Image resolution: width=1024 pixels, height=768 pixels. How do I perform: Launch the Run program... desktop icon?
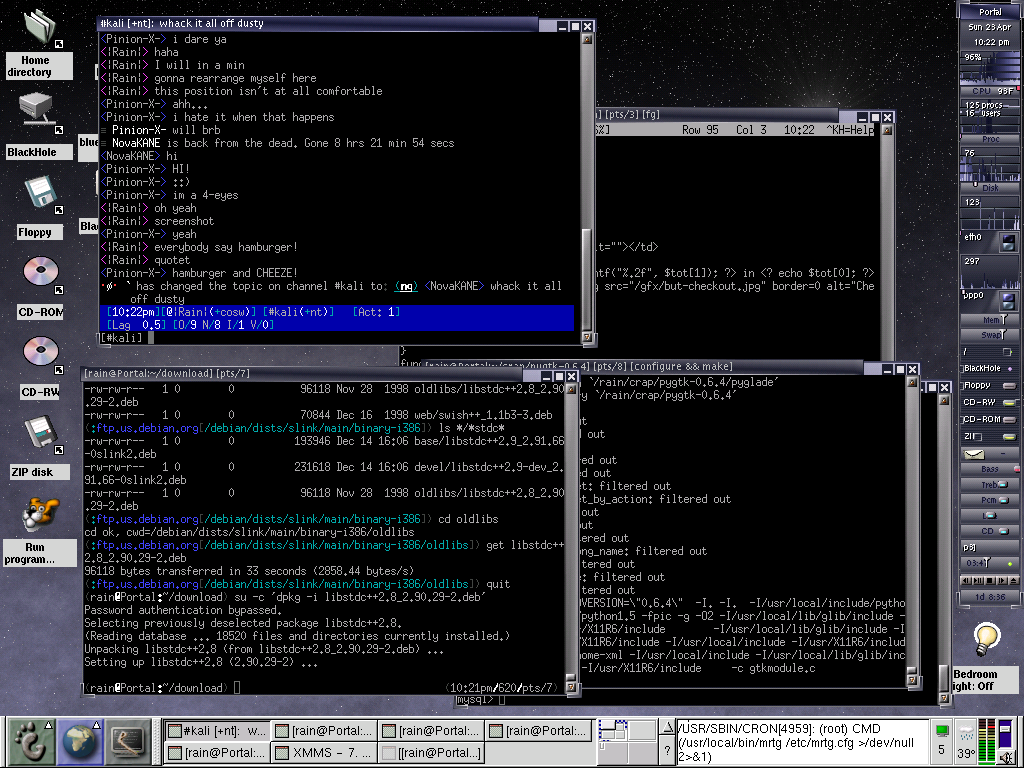[x=39, y=513]
